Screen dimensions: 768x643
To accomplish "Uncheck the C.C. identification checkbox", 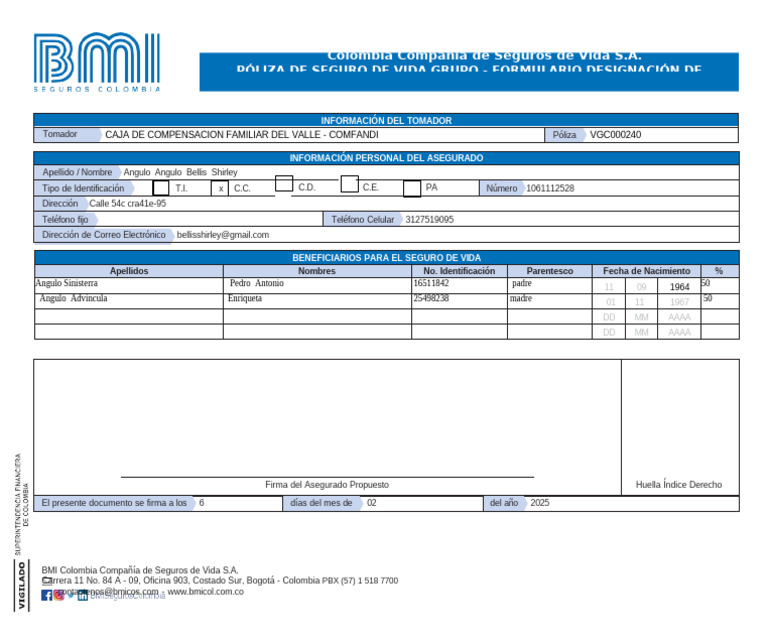I will [x=220, y=188].
